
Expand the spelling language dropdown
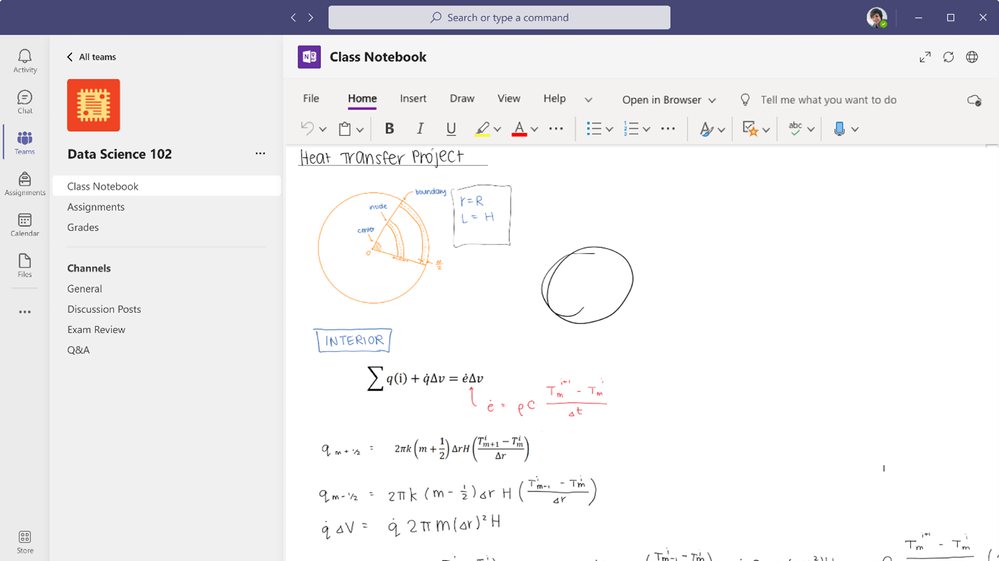point(810,129)
